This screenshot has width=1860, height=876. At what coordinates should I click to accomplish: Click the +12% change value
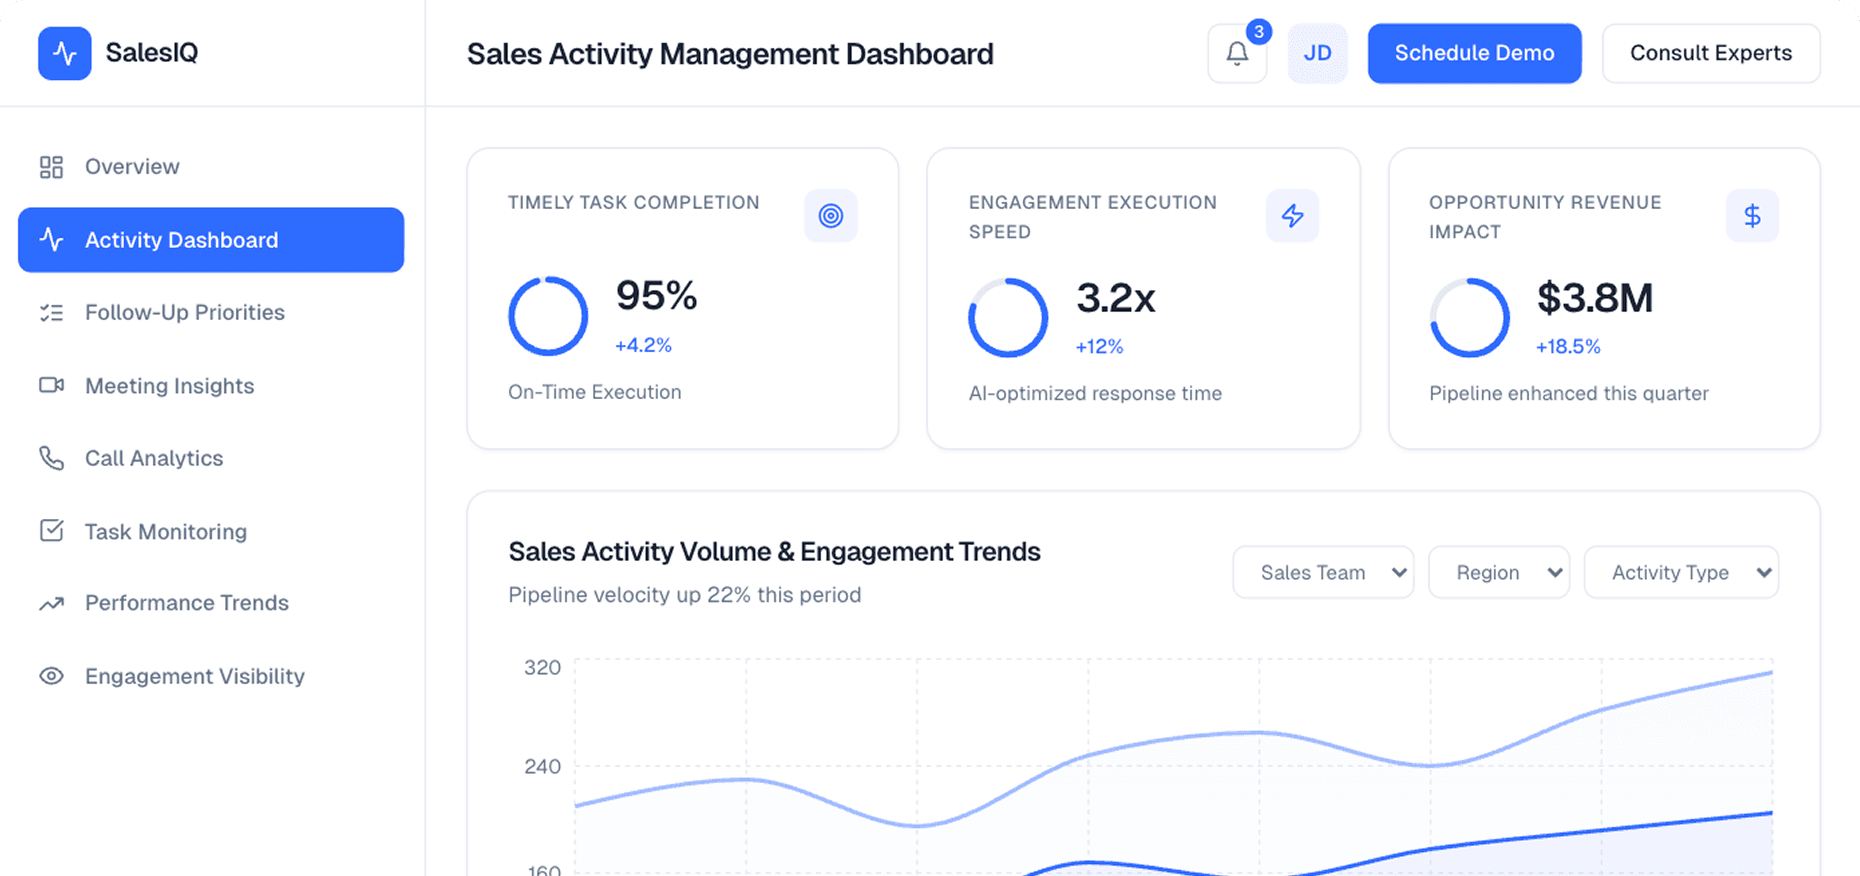point(1099,347)
